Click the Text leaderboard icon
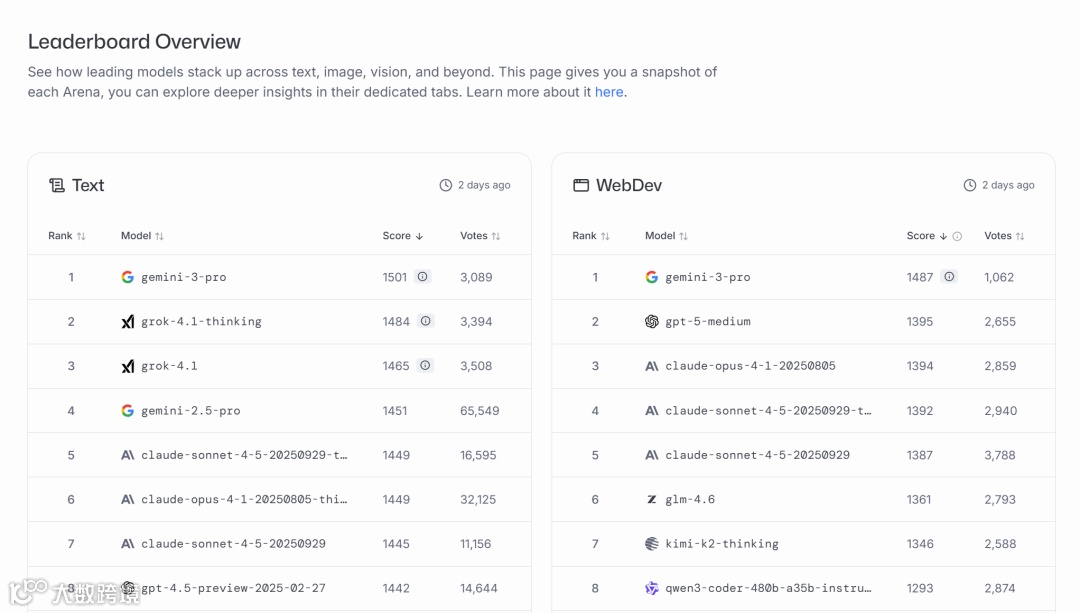 coord(57,185)
